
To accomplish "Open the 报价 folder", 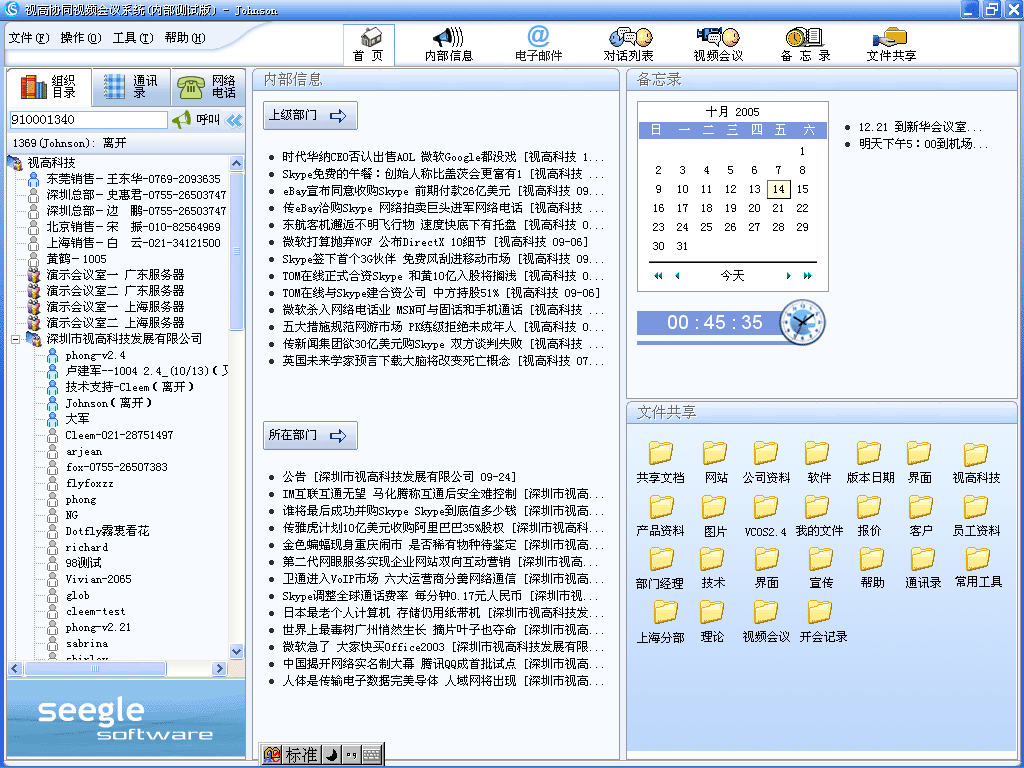I will [869, 515].
